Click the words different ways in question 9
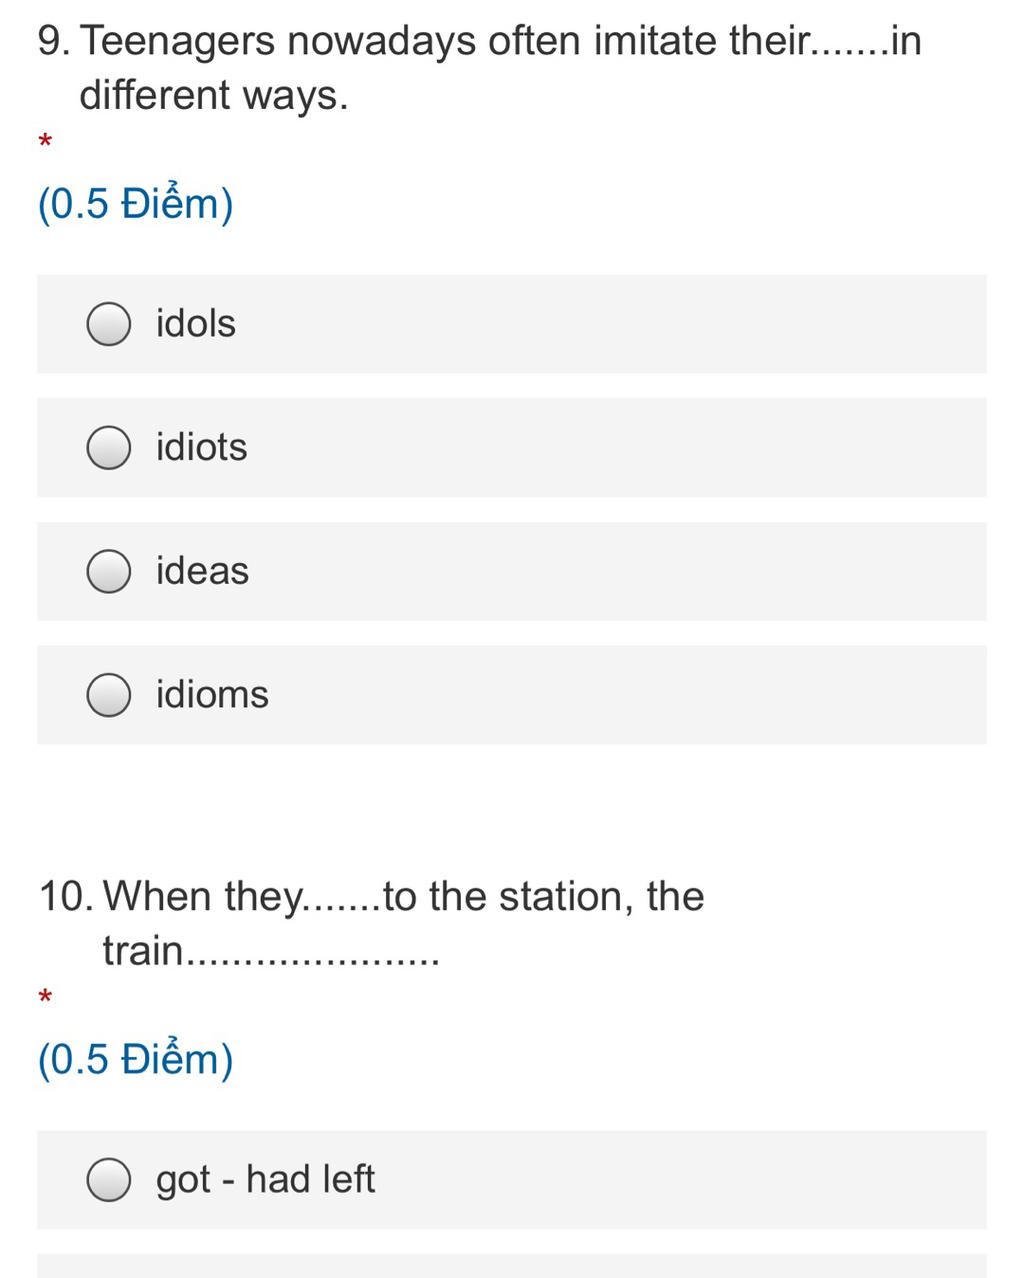This screenshot has width=1024, height=1278. pyautogui.click(x=213, y=96)
